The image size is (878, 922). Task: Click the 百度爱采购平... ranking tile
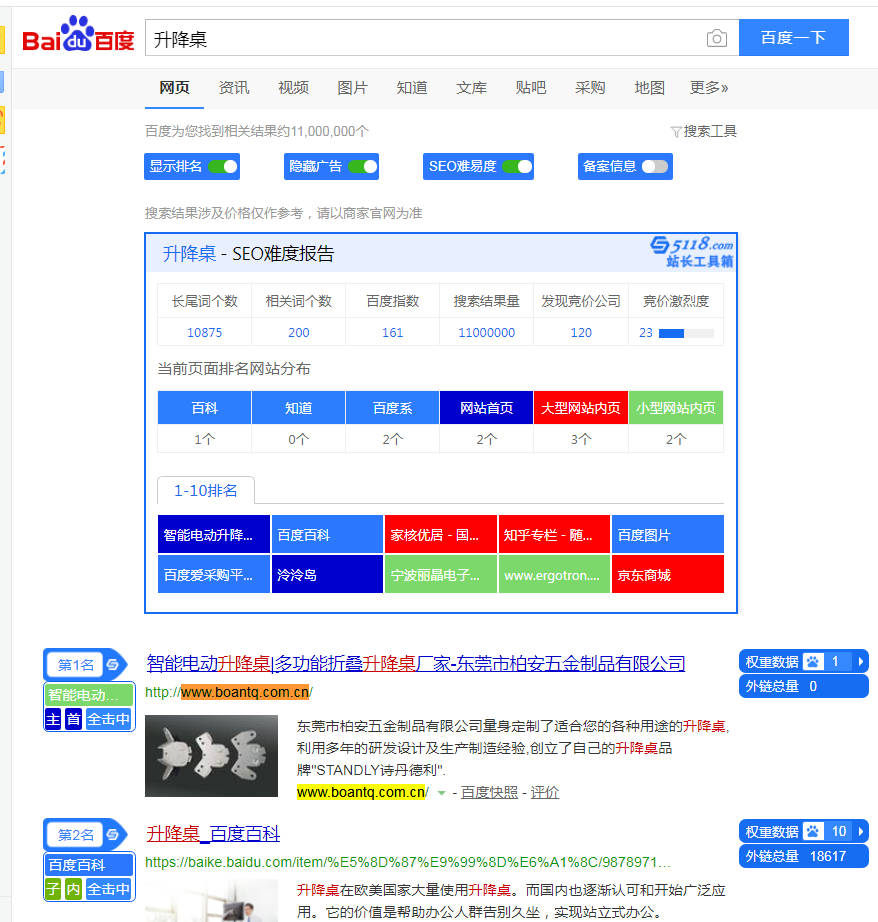click(x=214, y=574)
